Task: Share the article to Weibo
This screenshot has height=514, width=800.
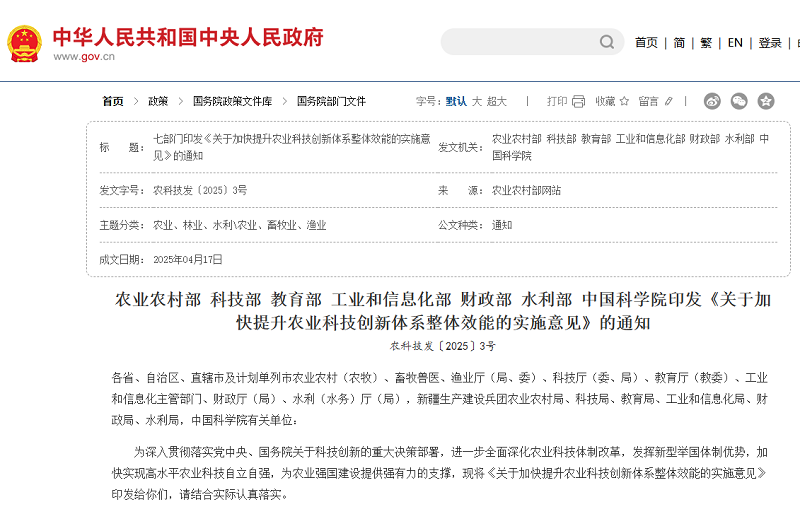Action: tap(712, 101)
